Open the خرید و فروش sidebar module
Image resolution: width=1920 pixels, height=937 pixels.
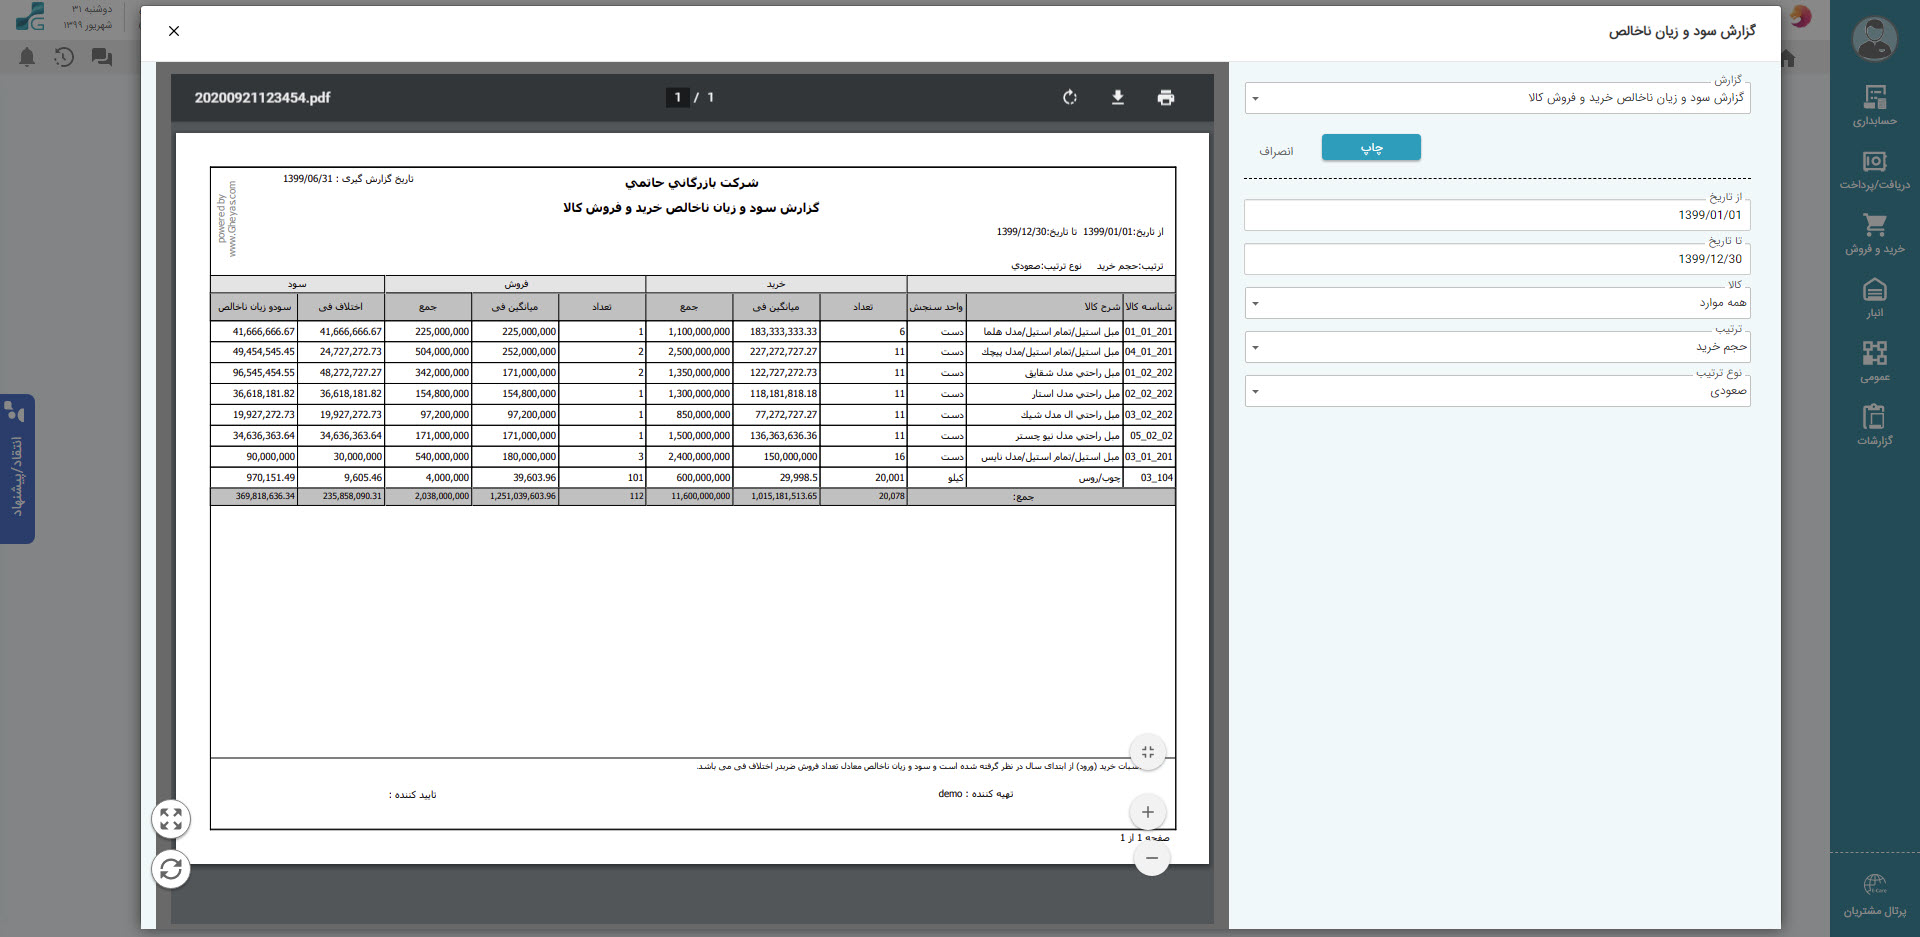tap(1875, 234)
